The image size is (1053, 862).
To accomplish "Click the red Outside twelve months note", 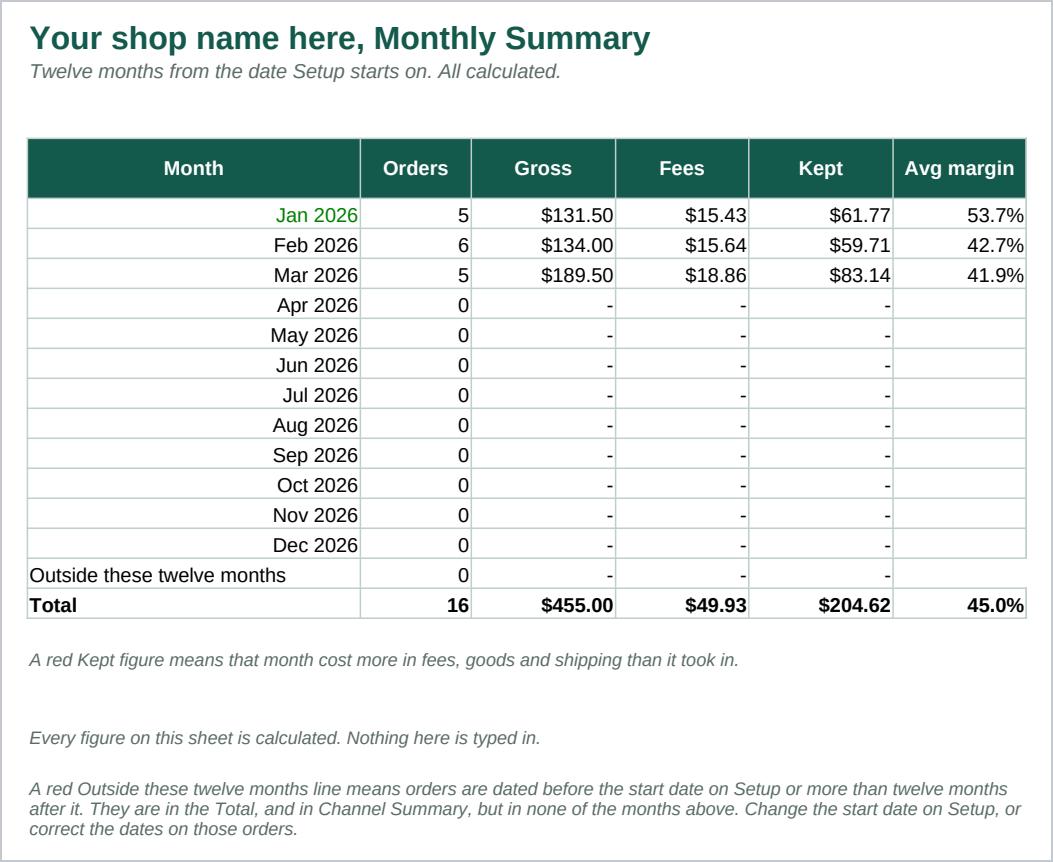I will pos(525,809).
